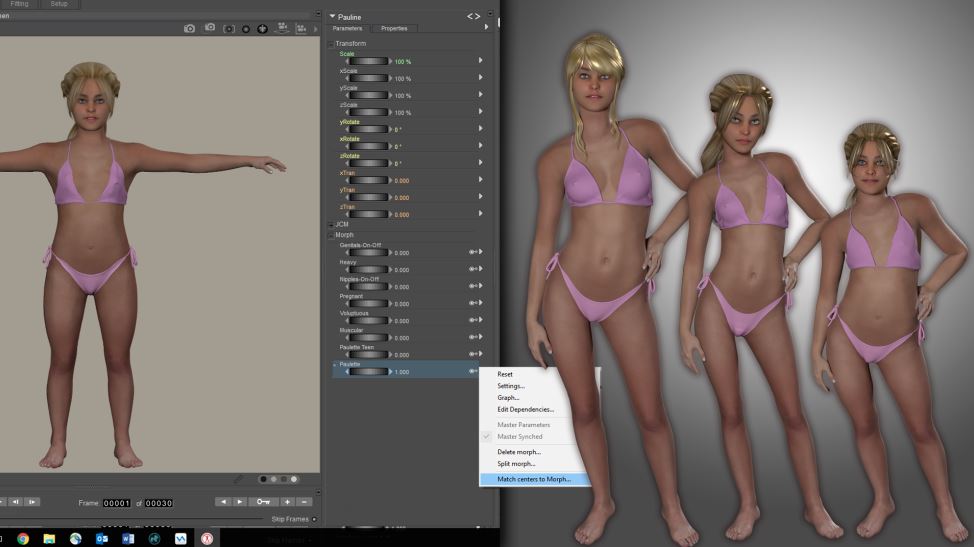Click the Paulette morph dial slider
Screen dimensions: 974x547
[368, 372]
